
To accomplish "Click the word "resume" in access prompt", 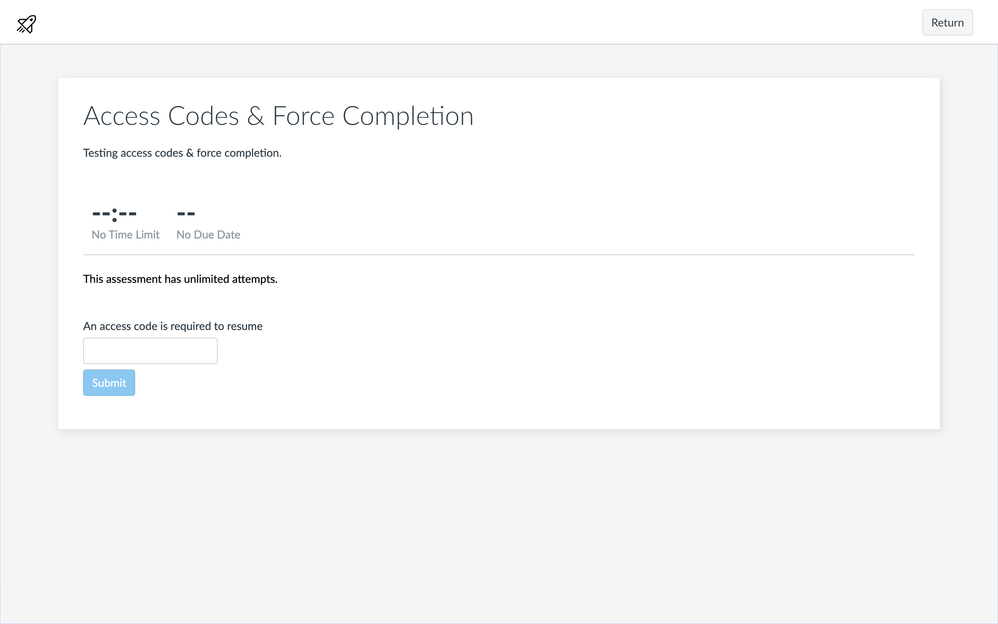I will point(244,326).
